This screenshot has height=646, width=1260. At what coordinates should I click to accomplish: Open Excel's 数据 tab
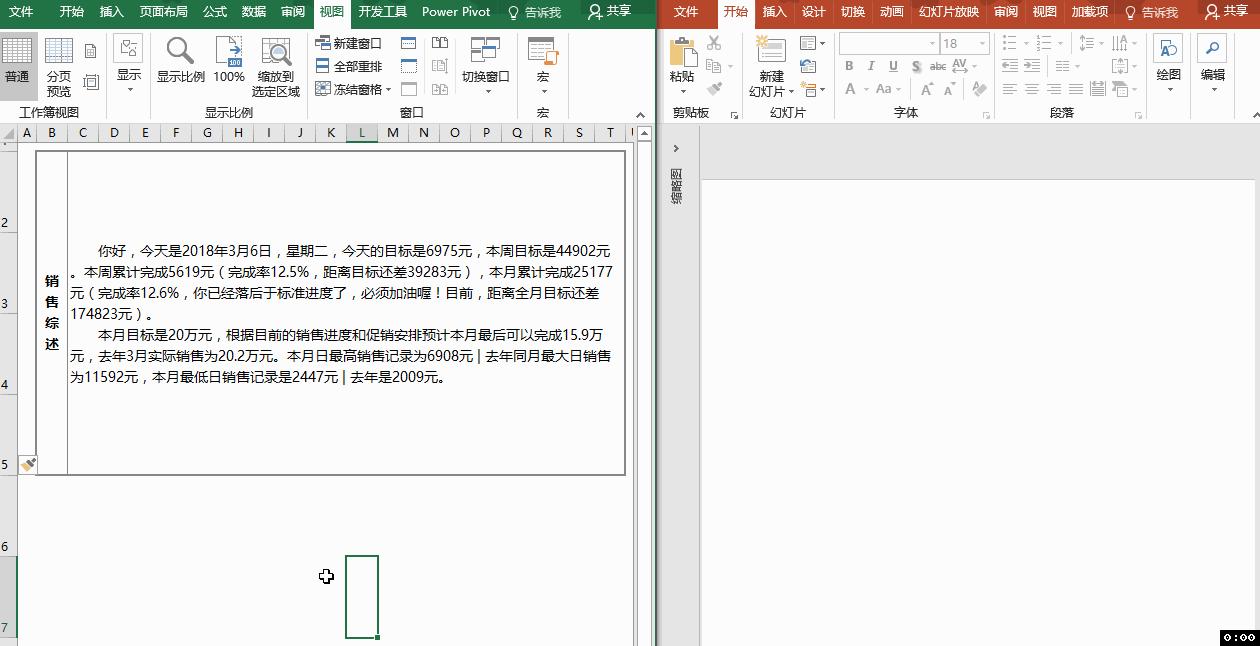254,12
